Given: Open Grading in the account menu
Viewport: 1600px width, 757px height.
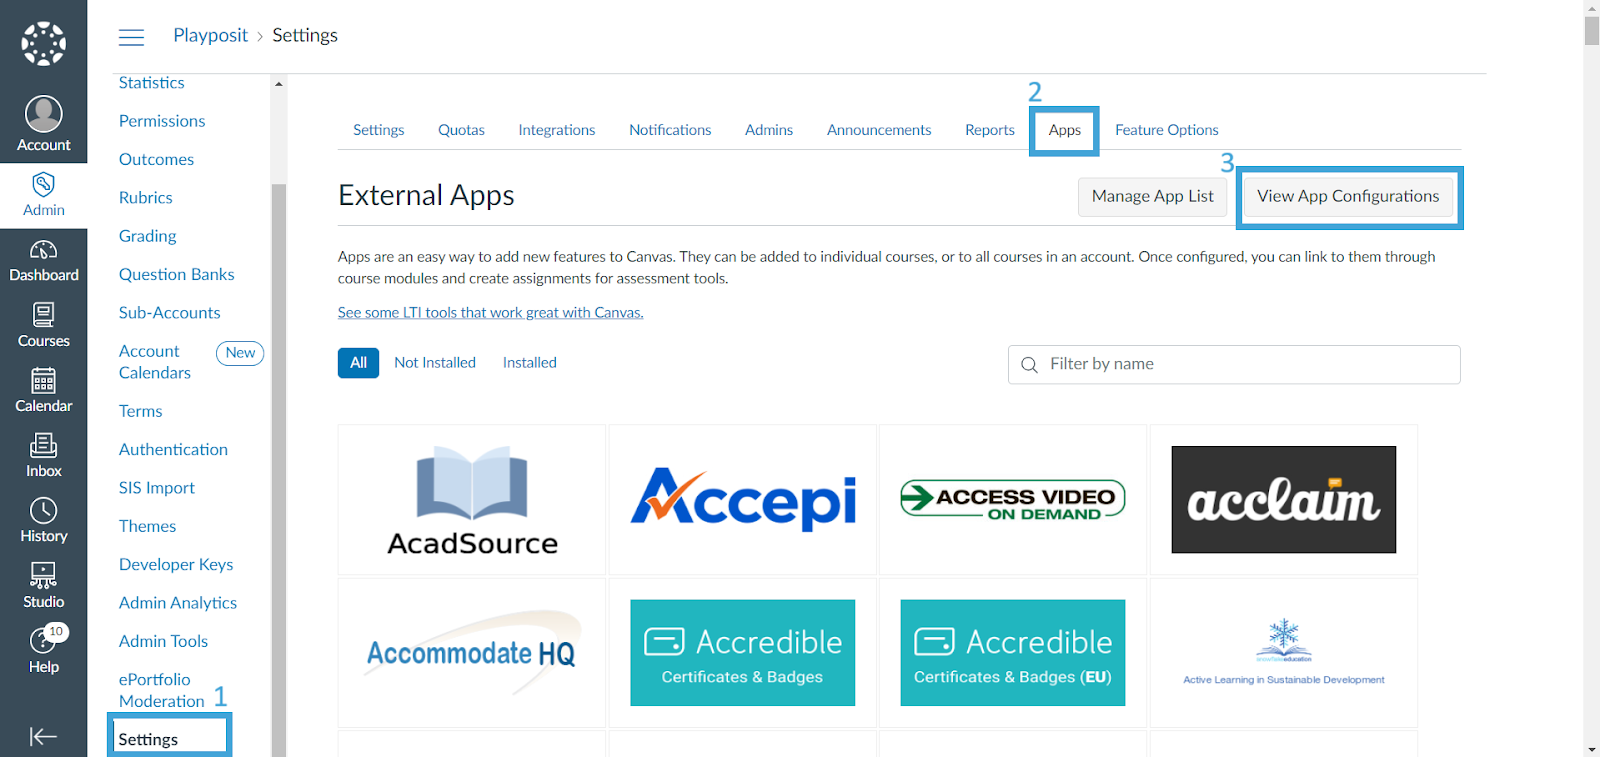Looking at the screenshot, I should pos(148,236).
